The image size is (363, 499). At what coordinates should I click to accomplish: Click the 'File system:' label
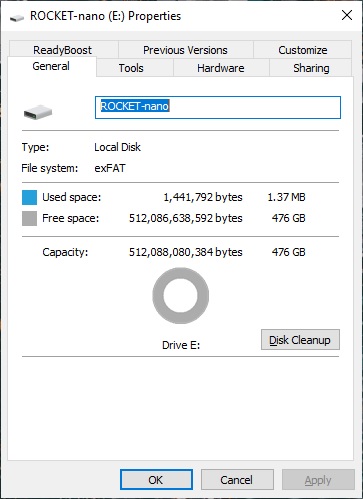50,168
